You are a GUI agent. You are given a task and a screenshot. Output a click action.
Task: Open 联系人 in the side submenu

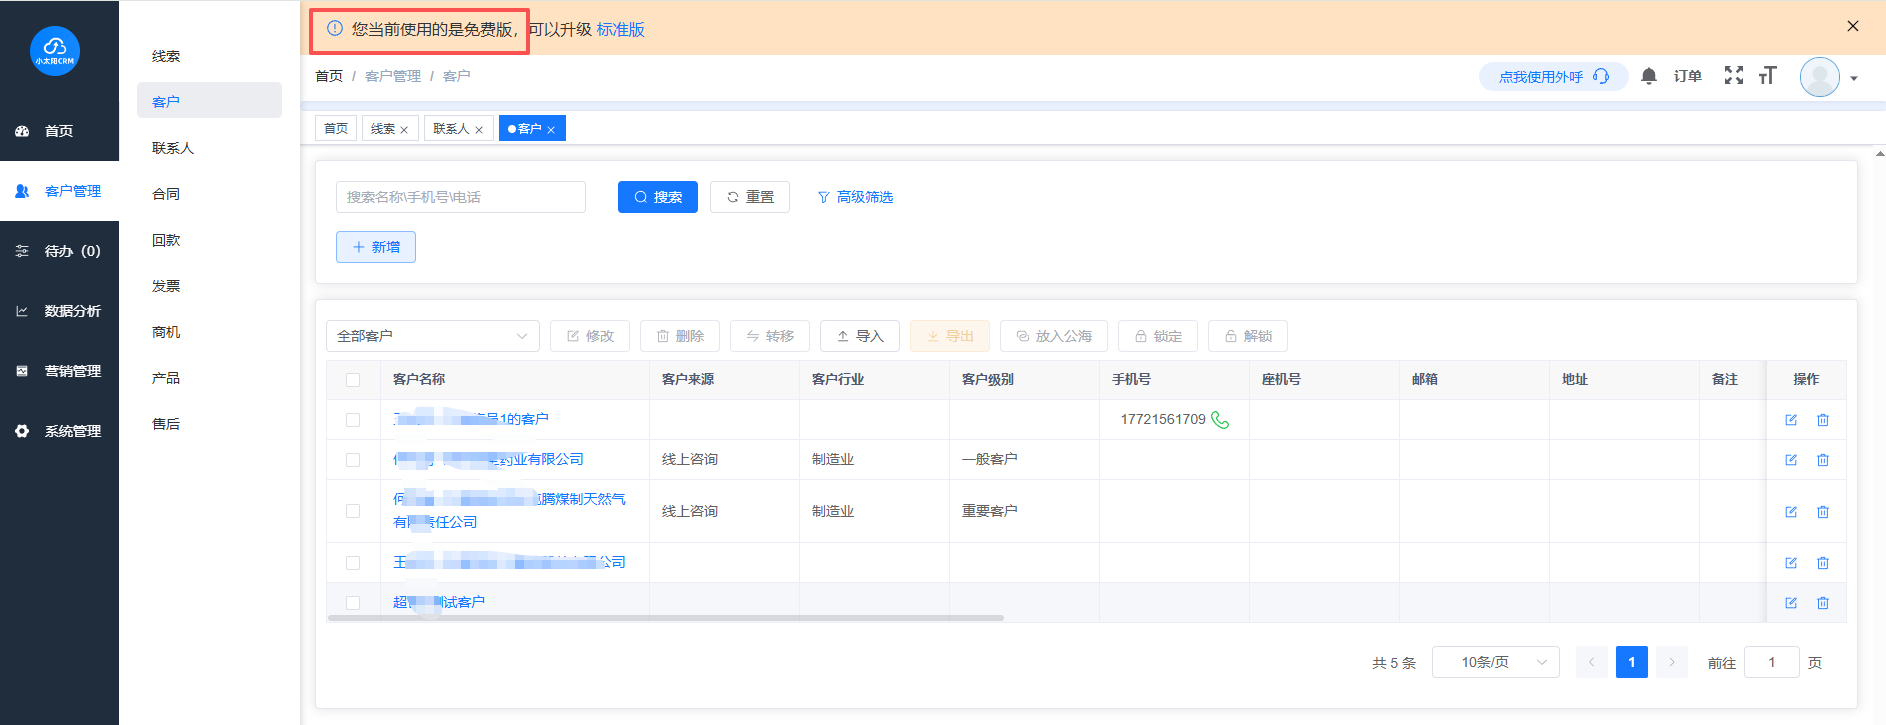coord(173,148)
